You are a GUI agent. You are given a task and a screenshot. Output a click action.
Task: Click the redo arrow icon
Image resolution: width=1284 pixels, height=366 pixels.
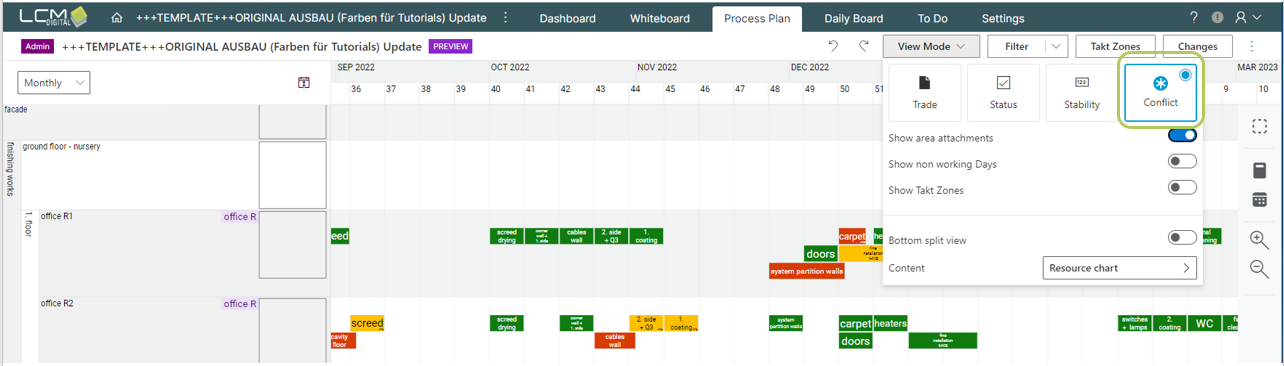(864, 46)
